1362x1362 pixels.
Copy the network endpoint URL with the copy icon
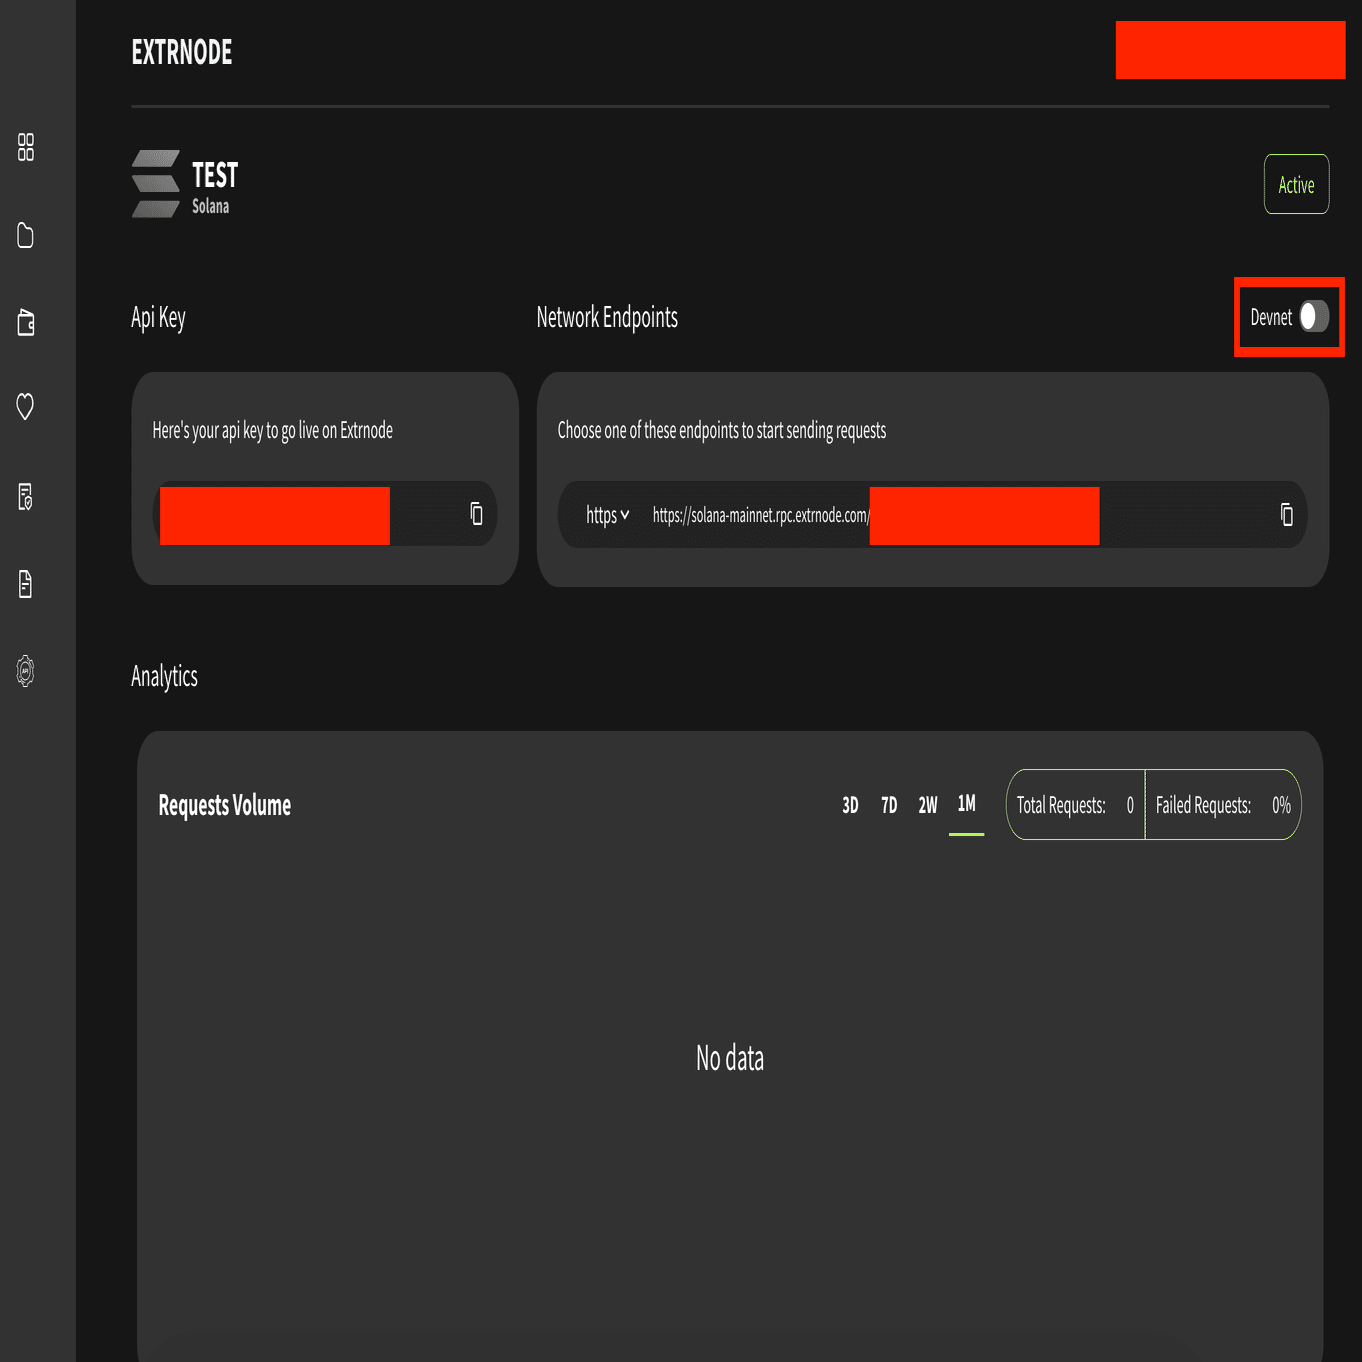1287,515
